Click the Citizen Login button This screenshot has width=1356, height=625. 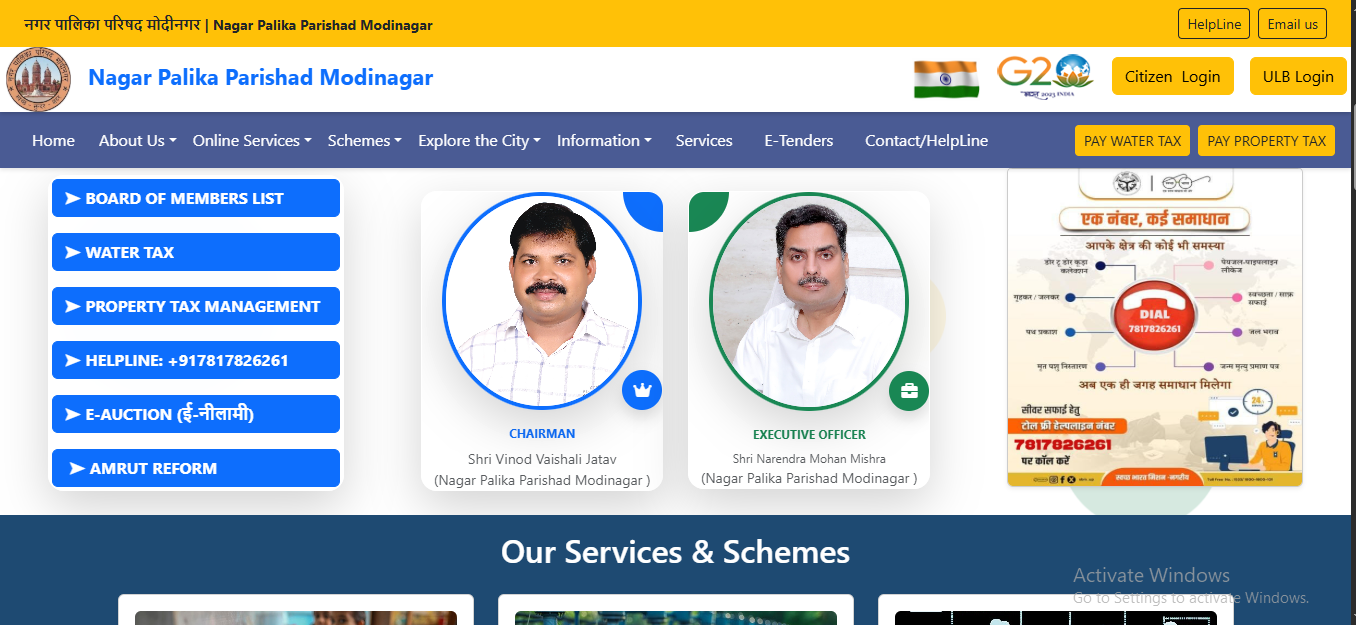[1173, 76]
